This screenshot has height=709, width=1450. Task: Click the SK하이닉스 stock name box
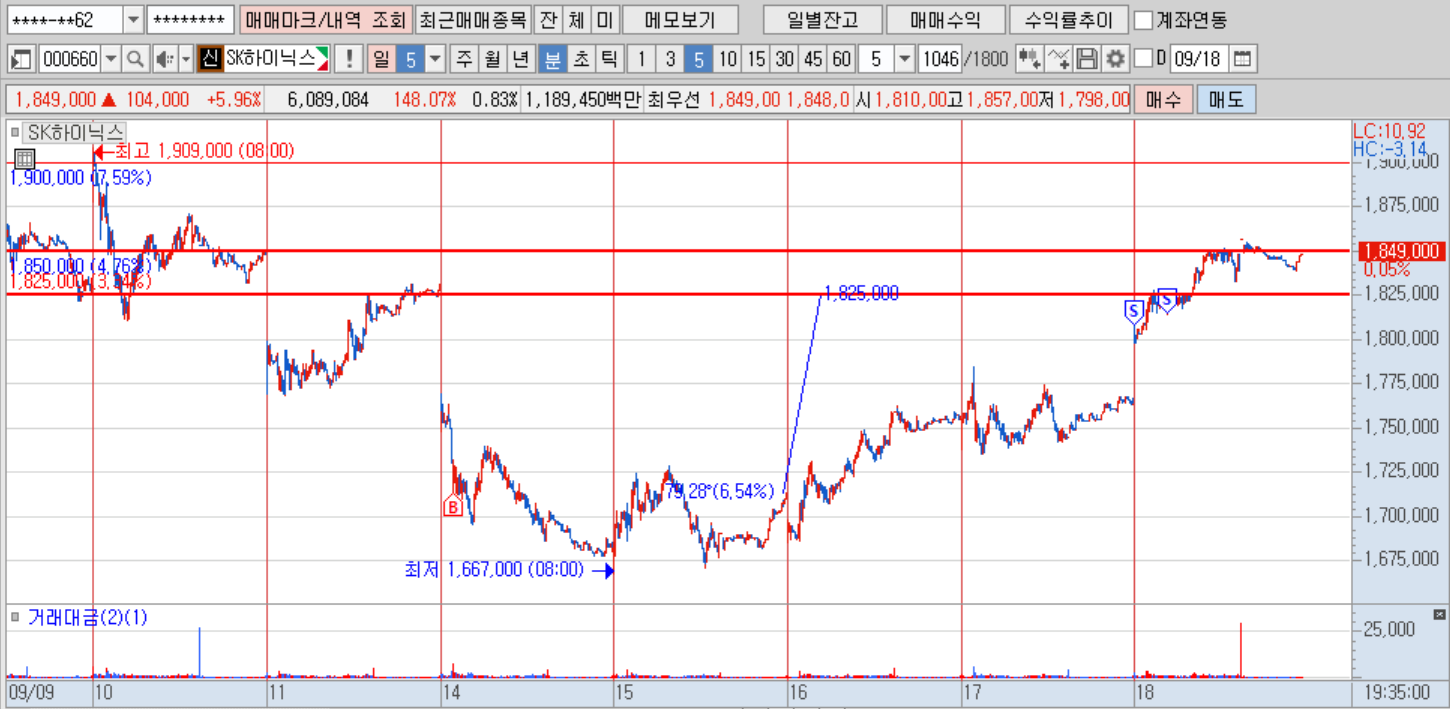click(277, 59)
